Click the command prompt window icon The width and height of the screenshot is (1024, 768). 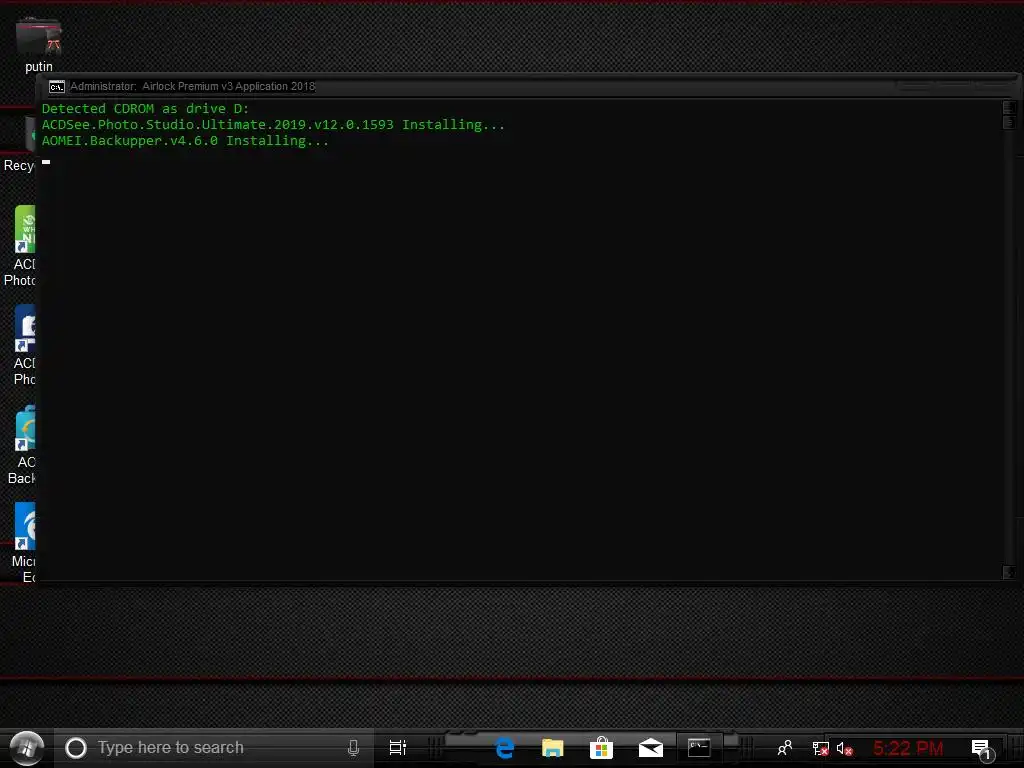(x=57, y=86)
